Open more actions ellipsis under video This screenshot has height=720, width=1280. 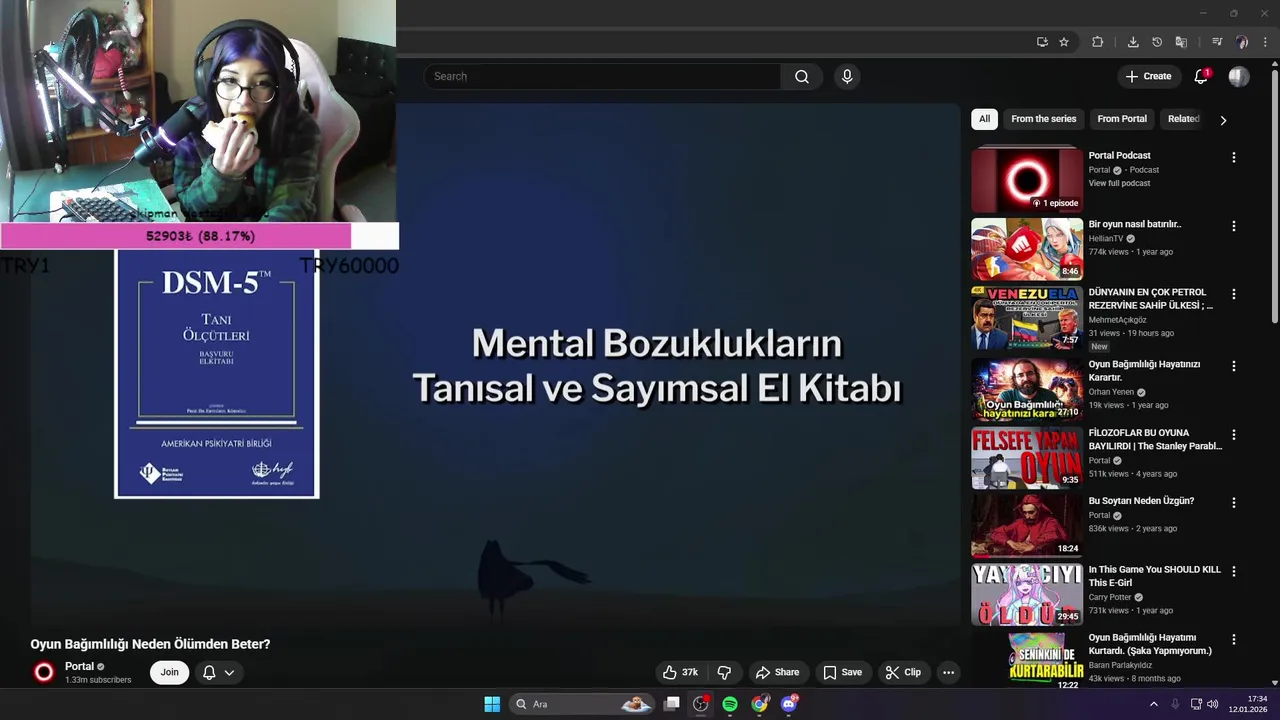(948, 672)
